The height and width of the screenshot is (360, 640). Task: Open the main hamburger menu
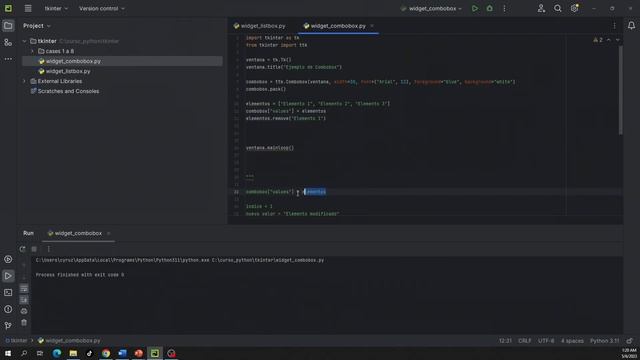point(28,8)
